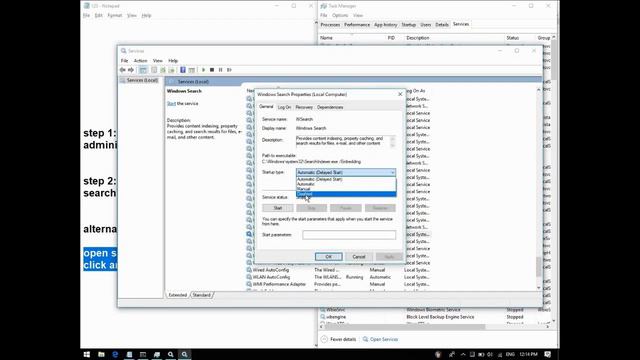Close the Windows Search Properties dialog

(400, 94)
